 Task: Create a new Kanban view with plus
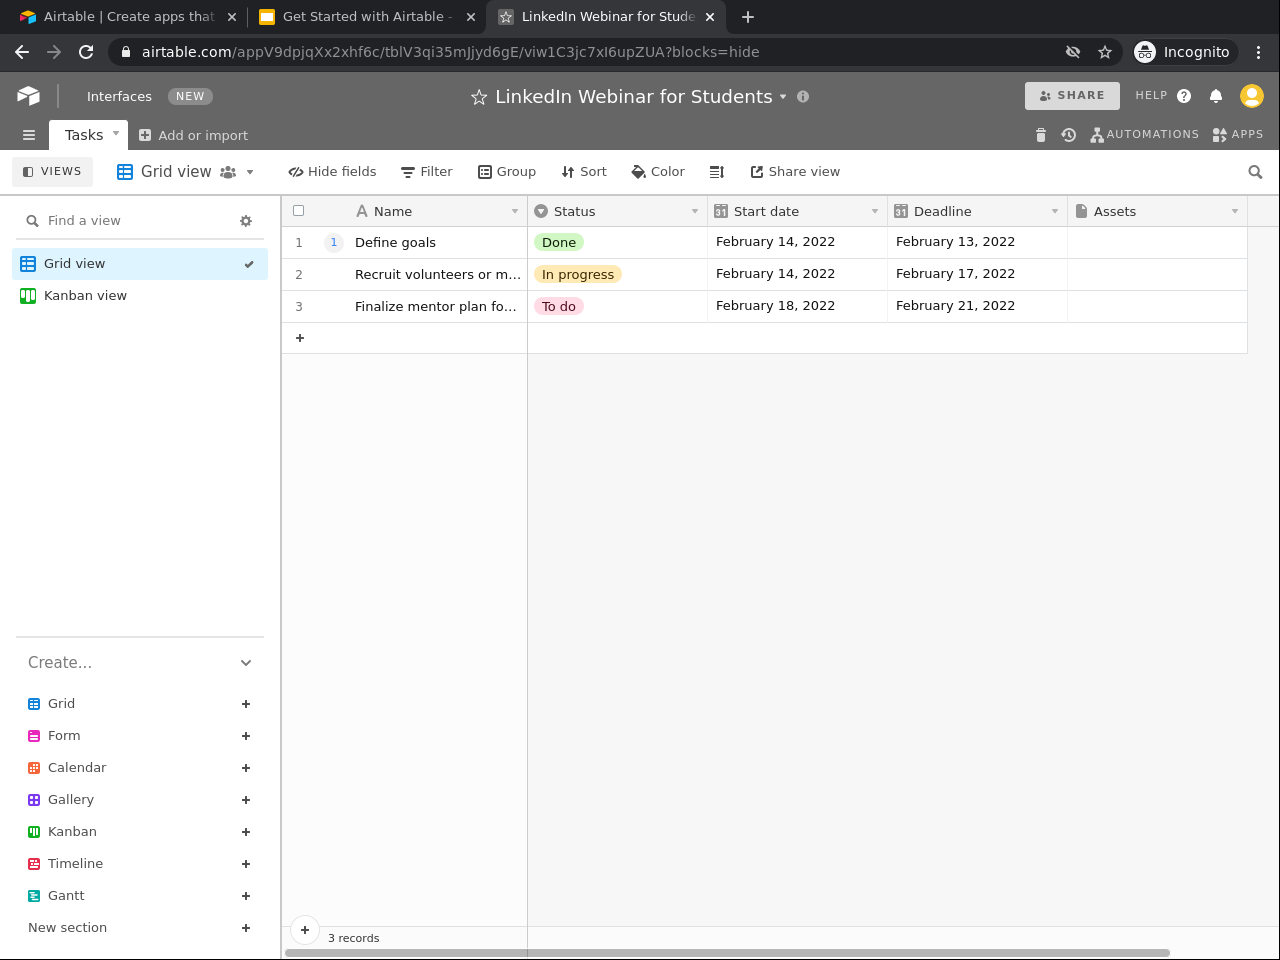(x=246, y=832)
